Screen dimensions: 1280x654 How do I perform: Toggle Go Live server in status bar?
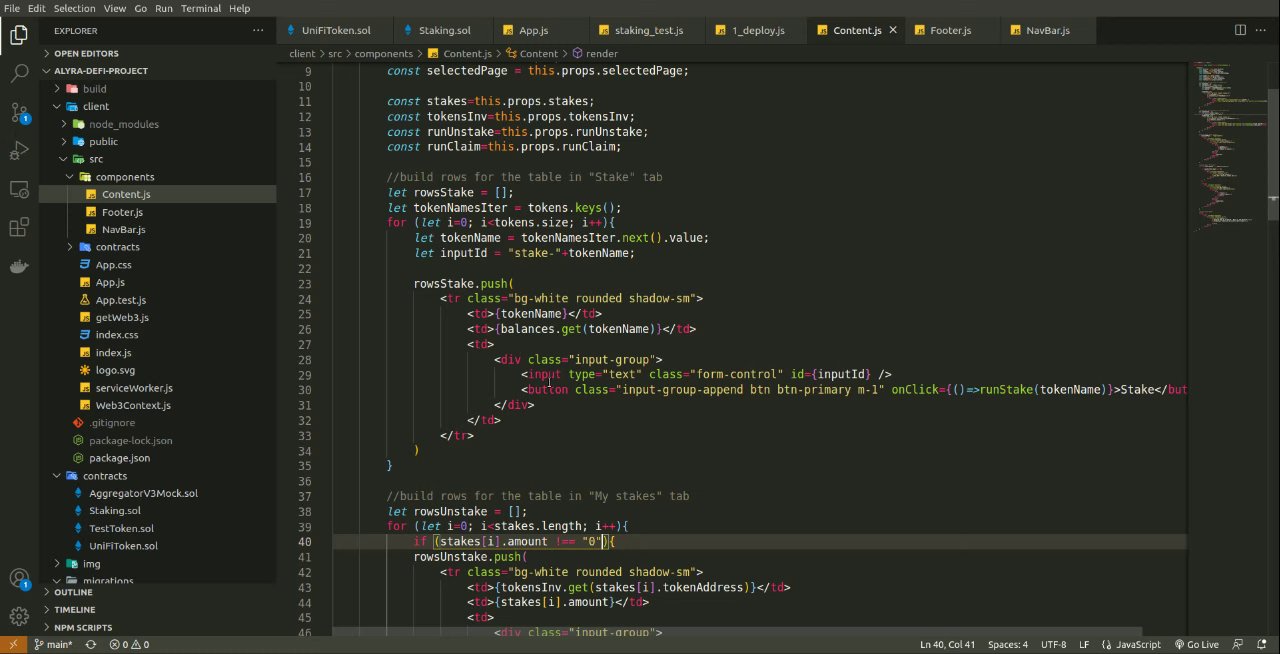click(1196, 645)
